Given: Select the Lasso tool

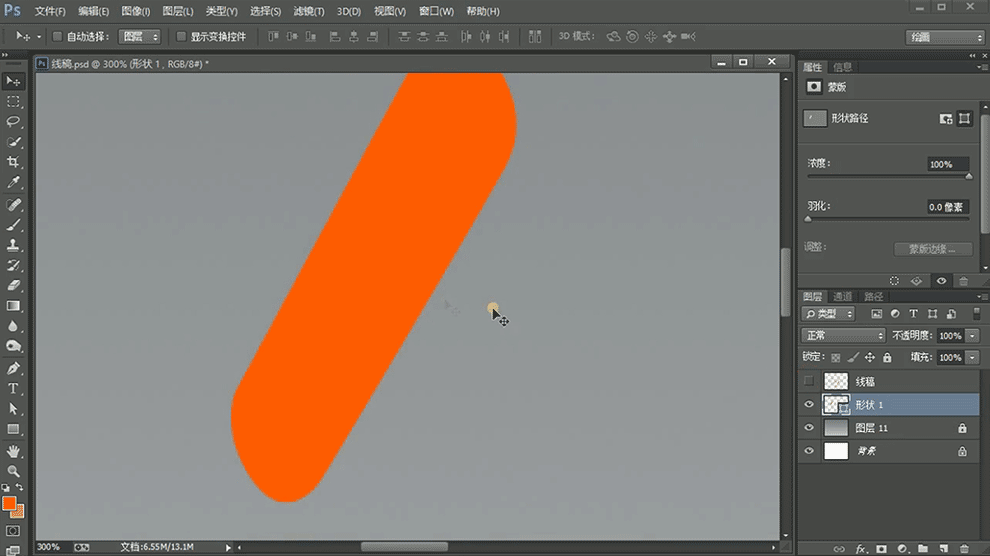Looking at the screenshot, I should point(13,122).
